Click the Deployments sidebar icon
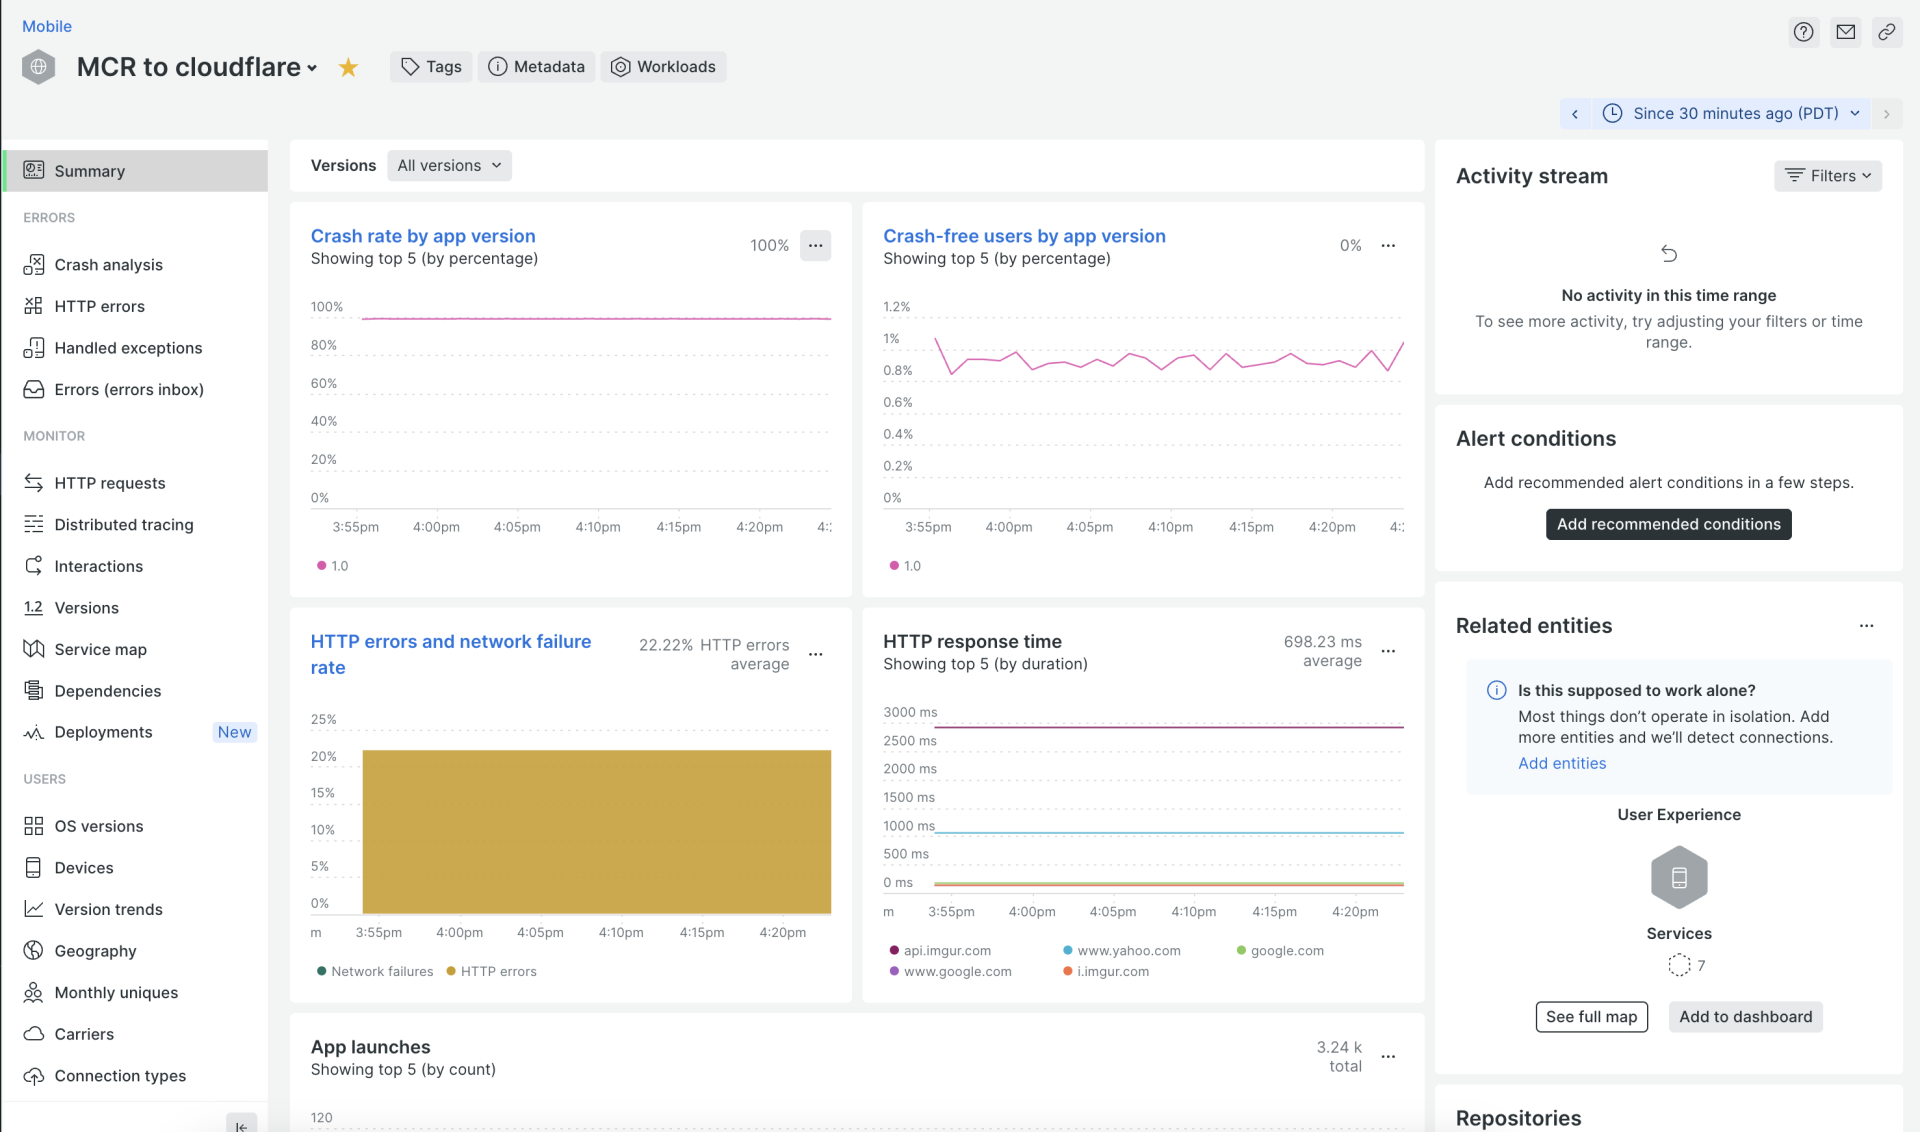The image size is (1920, 1132). click(34, 731)
